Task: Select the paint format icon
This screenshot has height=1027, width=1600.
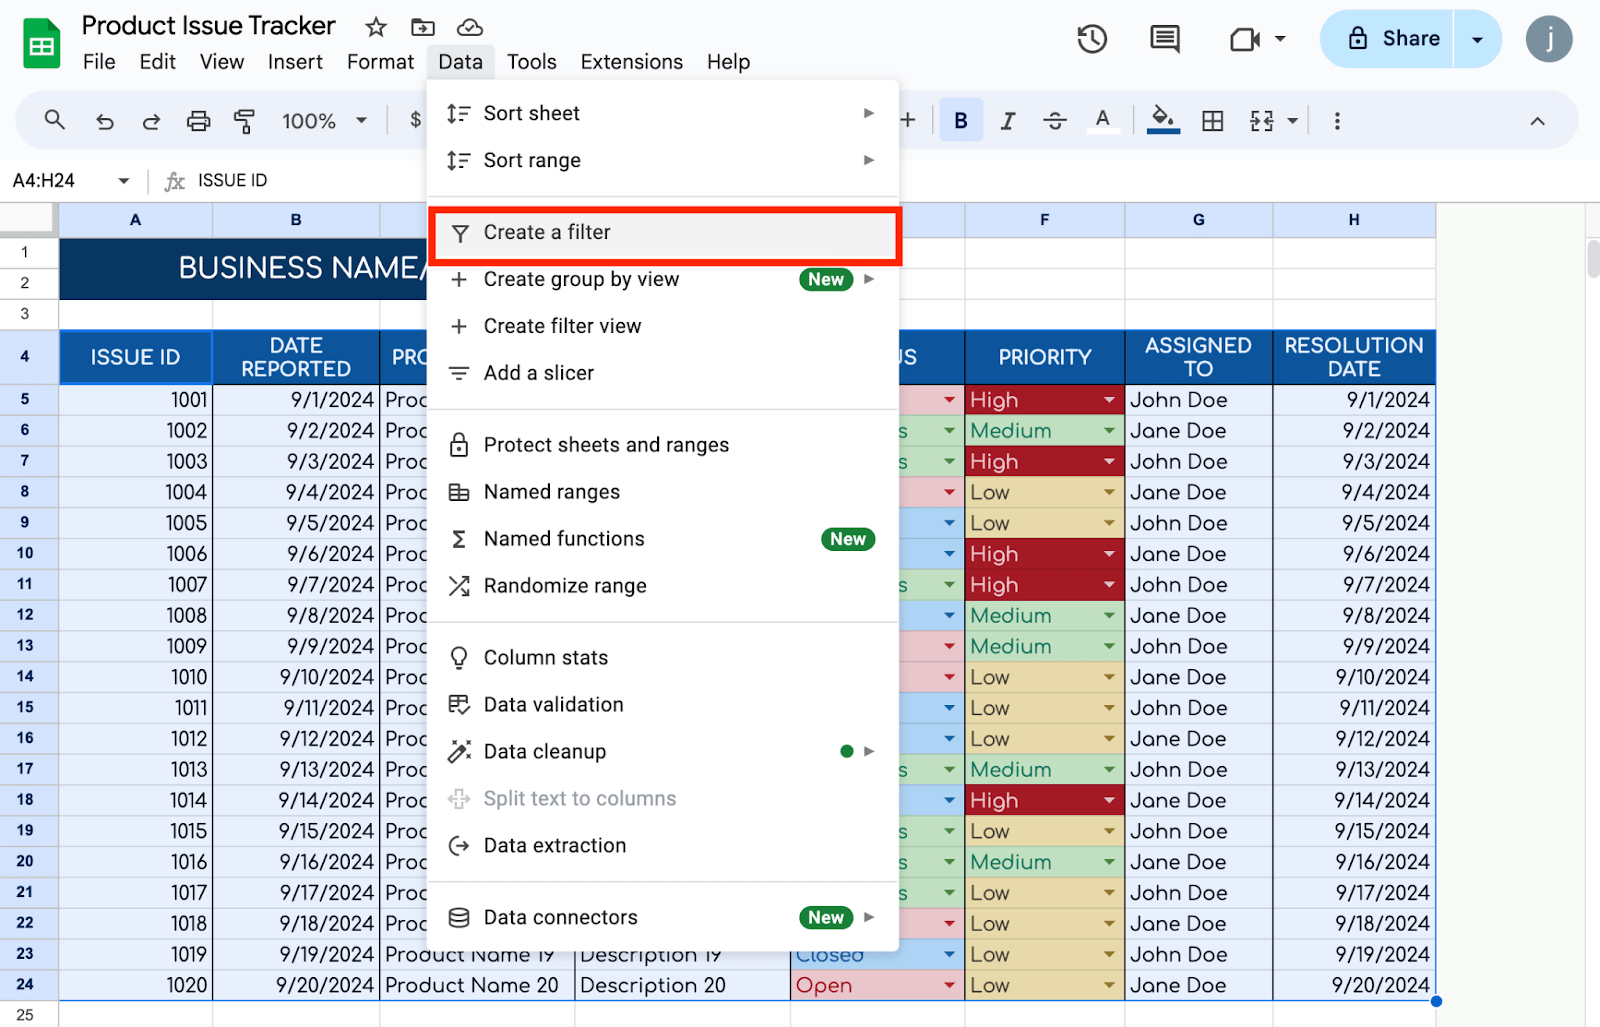Action: click(244, 121)
